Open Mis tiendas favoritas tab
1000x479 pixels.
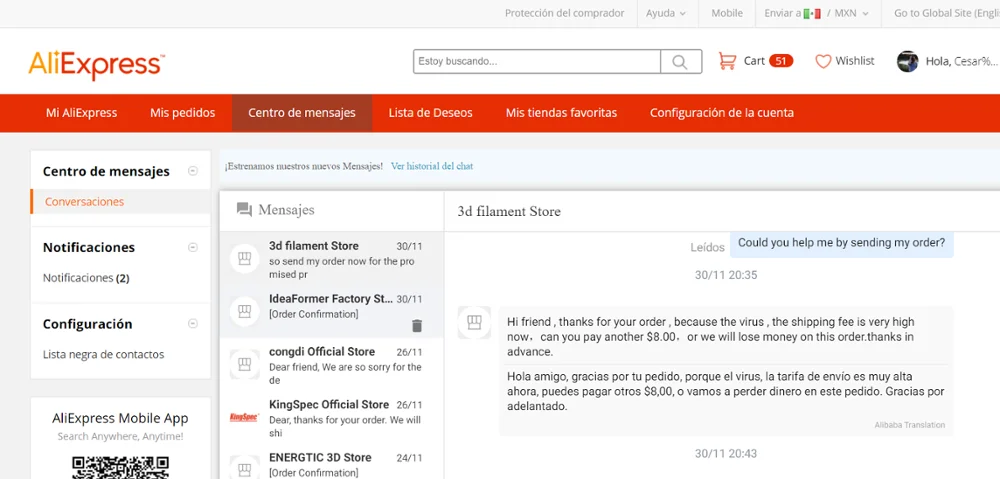(x=561, y=113)
